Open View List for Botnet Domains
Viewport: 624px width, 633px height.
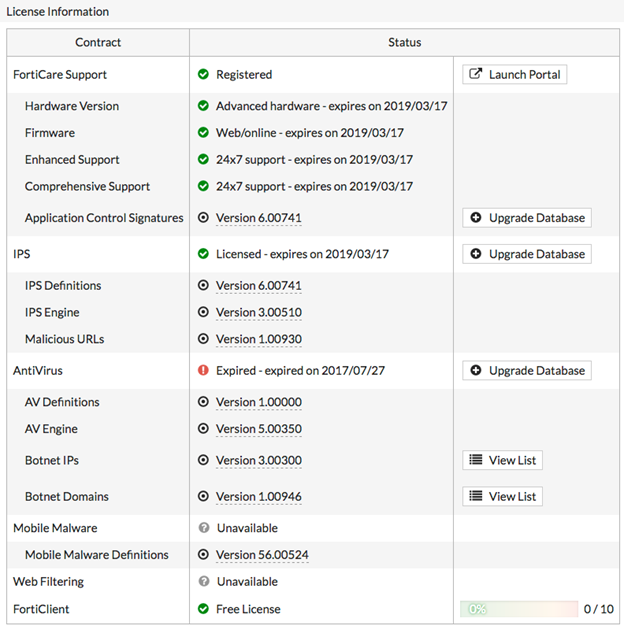click(502, 497)
